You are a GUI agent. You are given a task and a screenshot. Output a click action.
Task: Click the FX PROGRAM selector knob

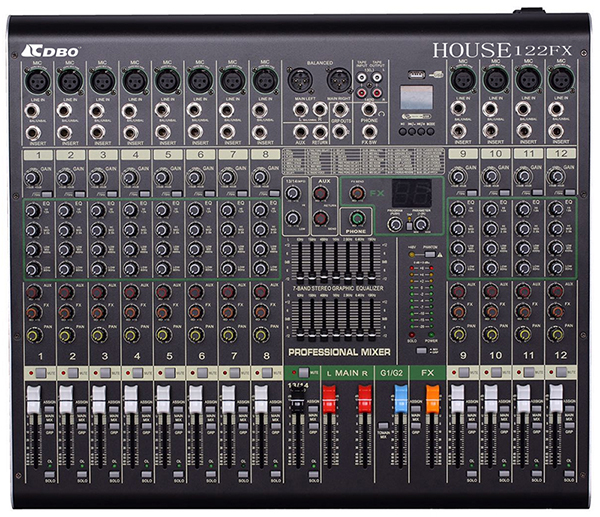pyautogui.click(x=395, y=224)
